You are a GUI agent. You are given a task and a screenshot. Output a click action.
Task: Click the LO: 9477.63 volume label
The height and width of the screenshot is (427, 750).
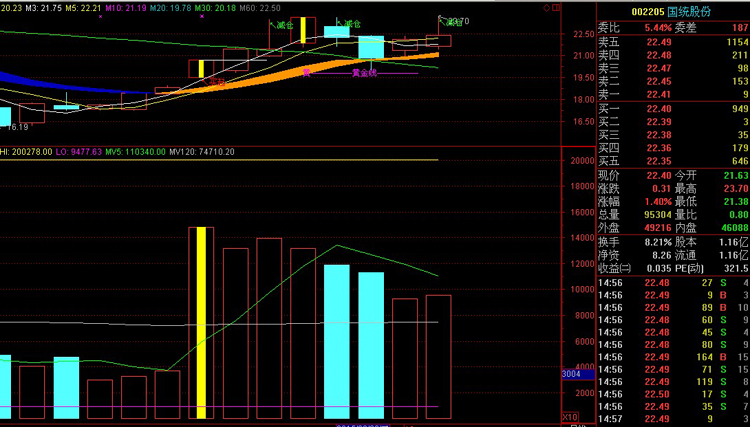click(79, 152)
